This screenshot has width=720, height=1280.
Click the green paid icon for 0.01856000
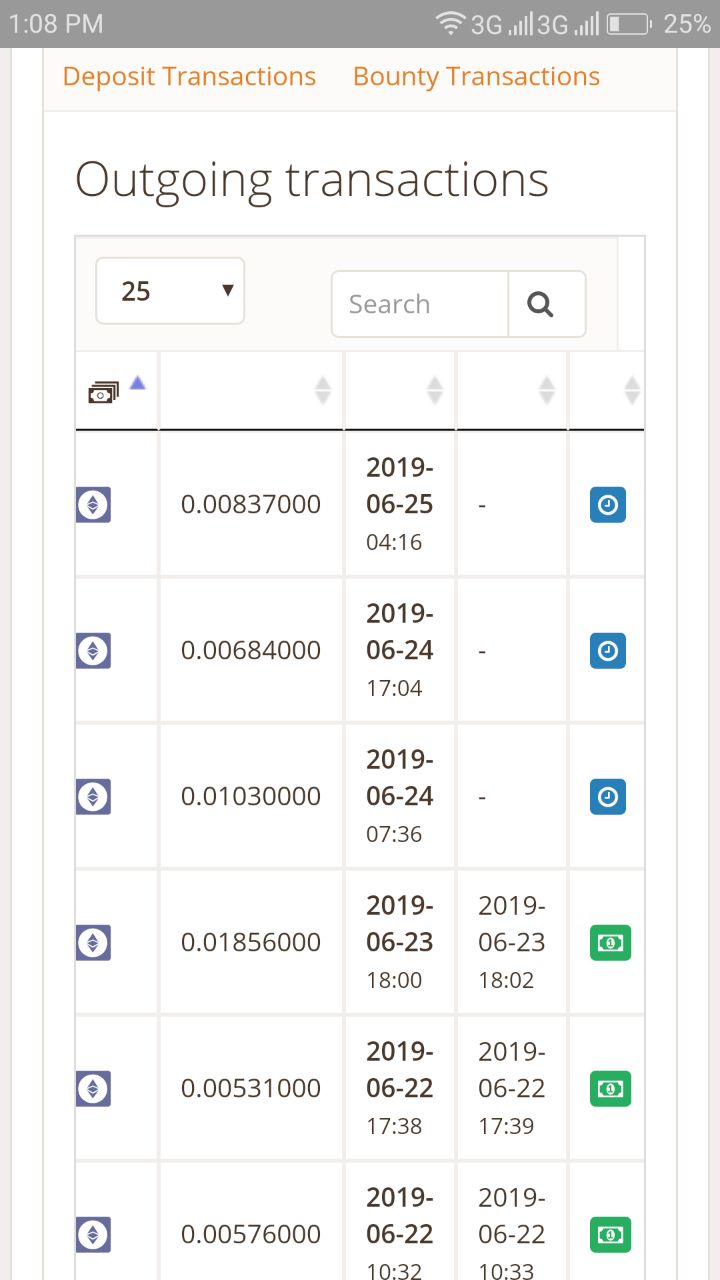tap(610, 943)
